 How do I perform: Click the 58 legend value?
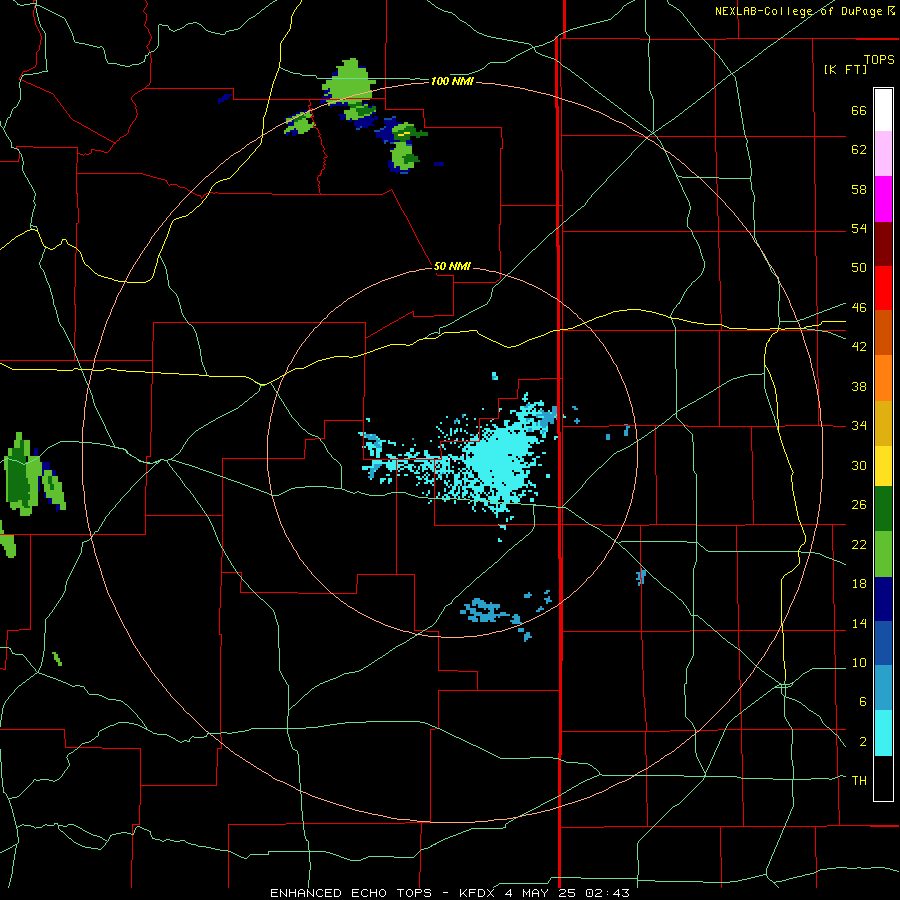[x=859, y=189]
